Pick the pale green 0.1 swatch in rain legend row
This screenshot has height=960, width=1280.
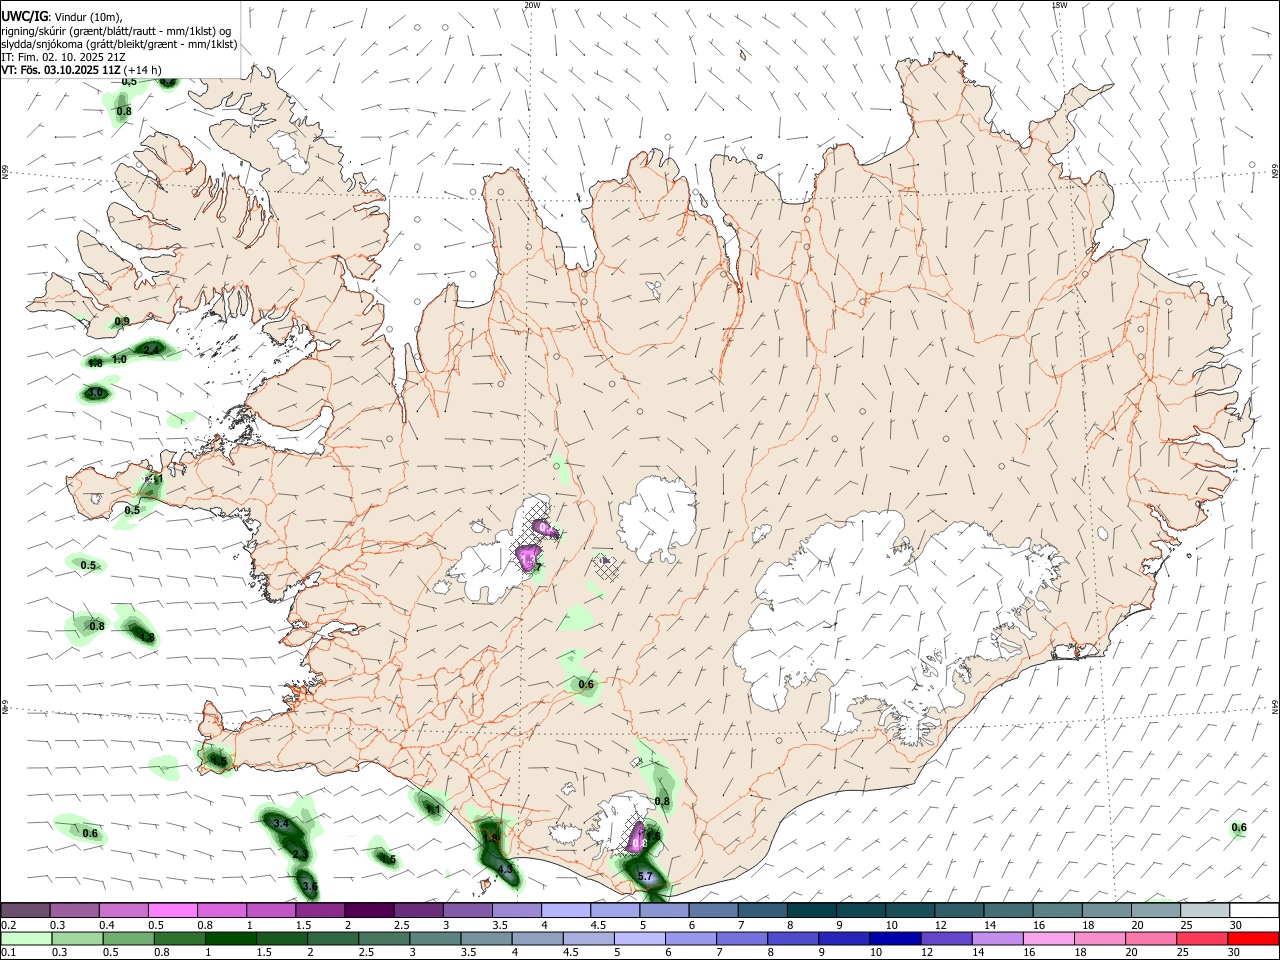(26, 938)
